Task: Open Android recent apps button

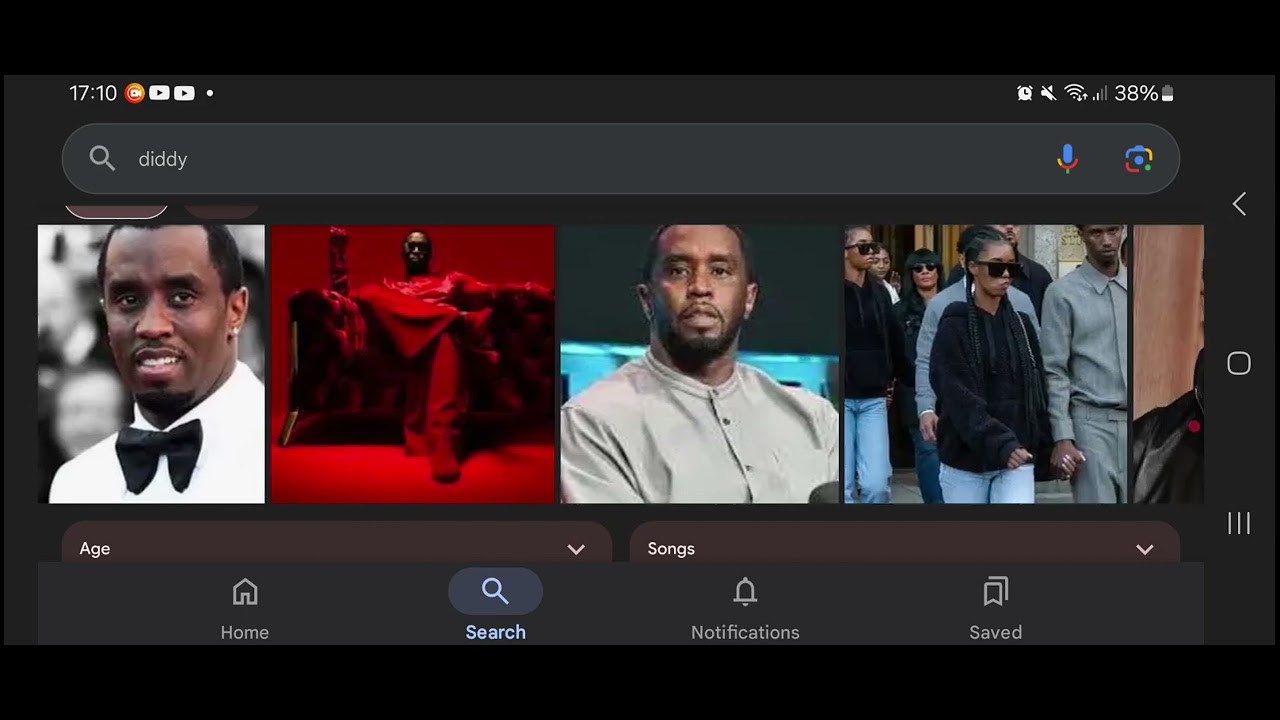Action: click(x=1239, y=523)
